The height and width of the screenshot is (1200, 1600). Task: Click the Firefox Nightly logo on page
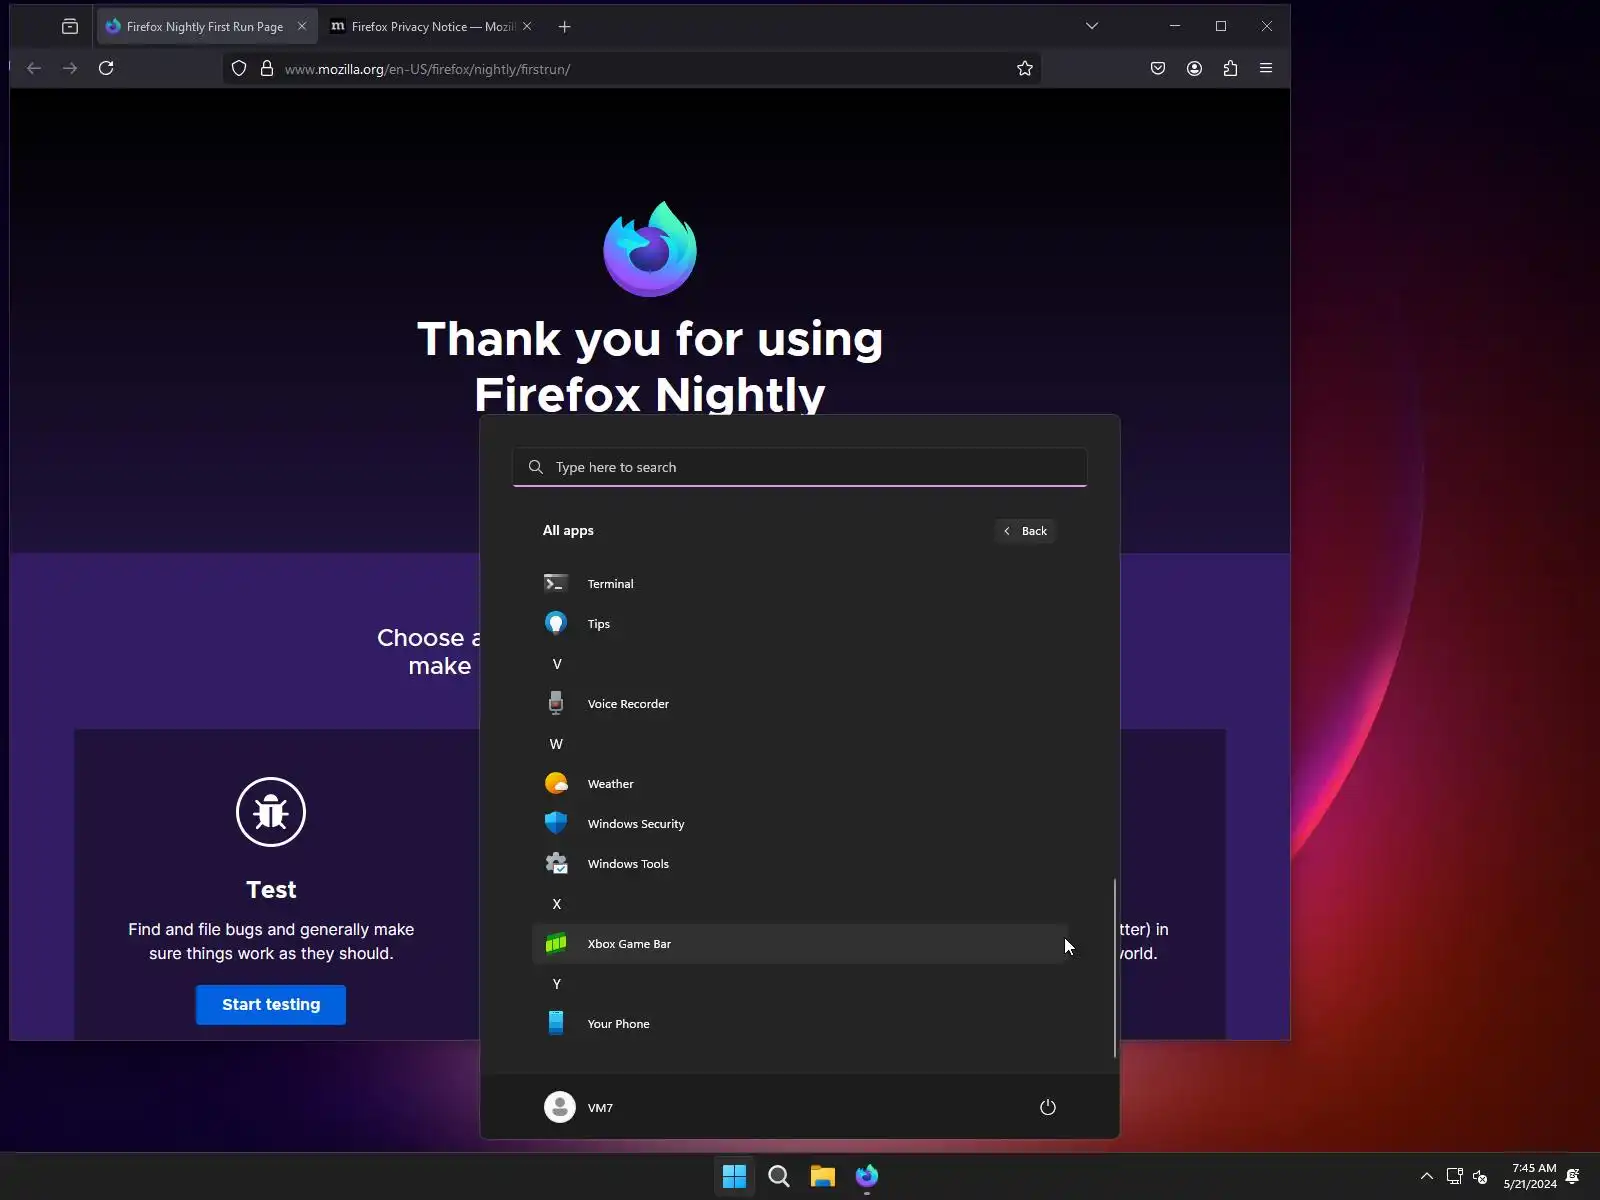(650, 249)
